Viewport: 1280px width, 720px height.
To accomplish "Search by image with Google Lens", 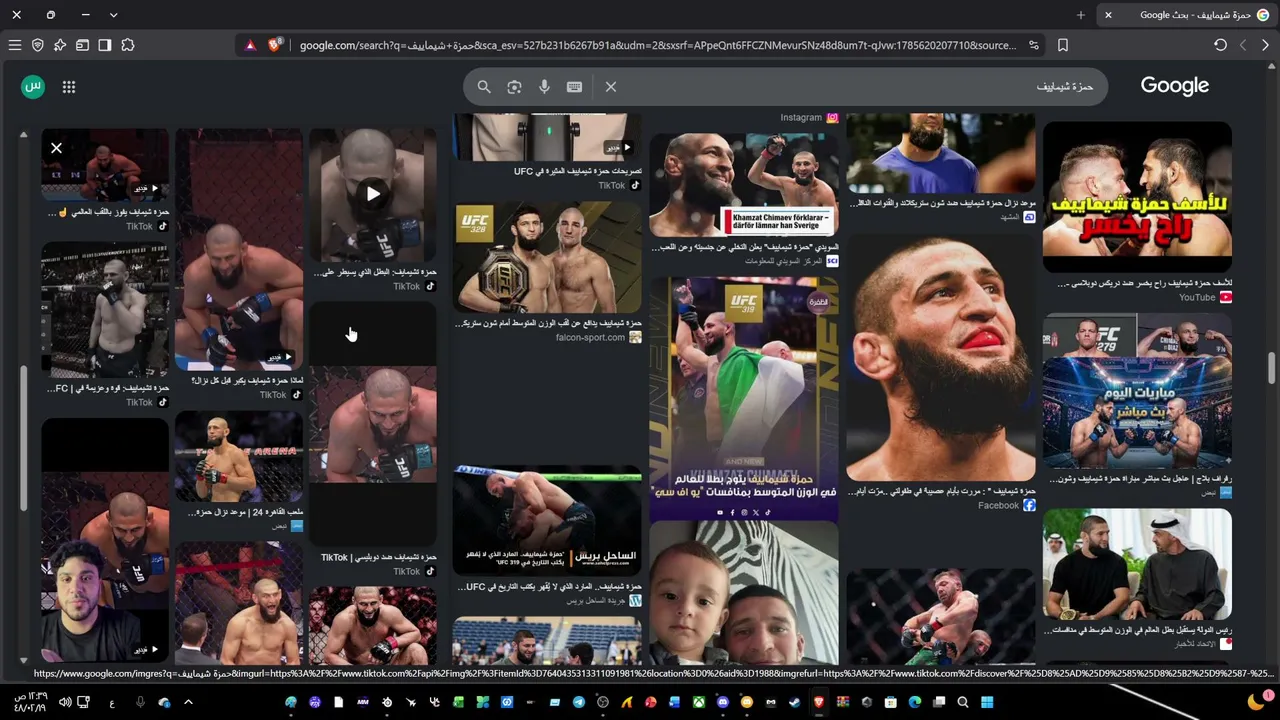I will [x=514, y=87].
